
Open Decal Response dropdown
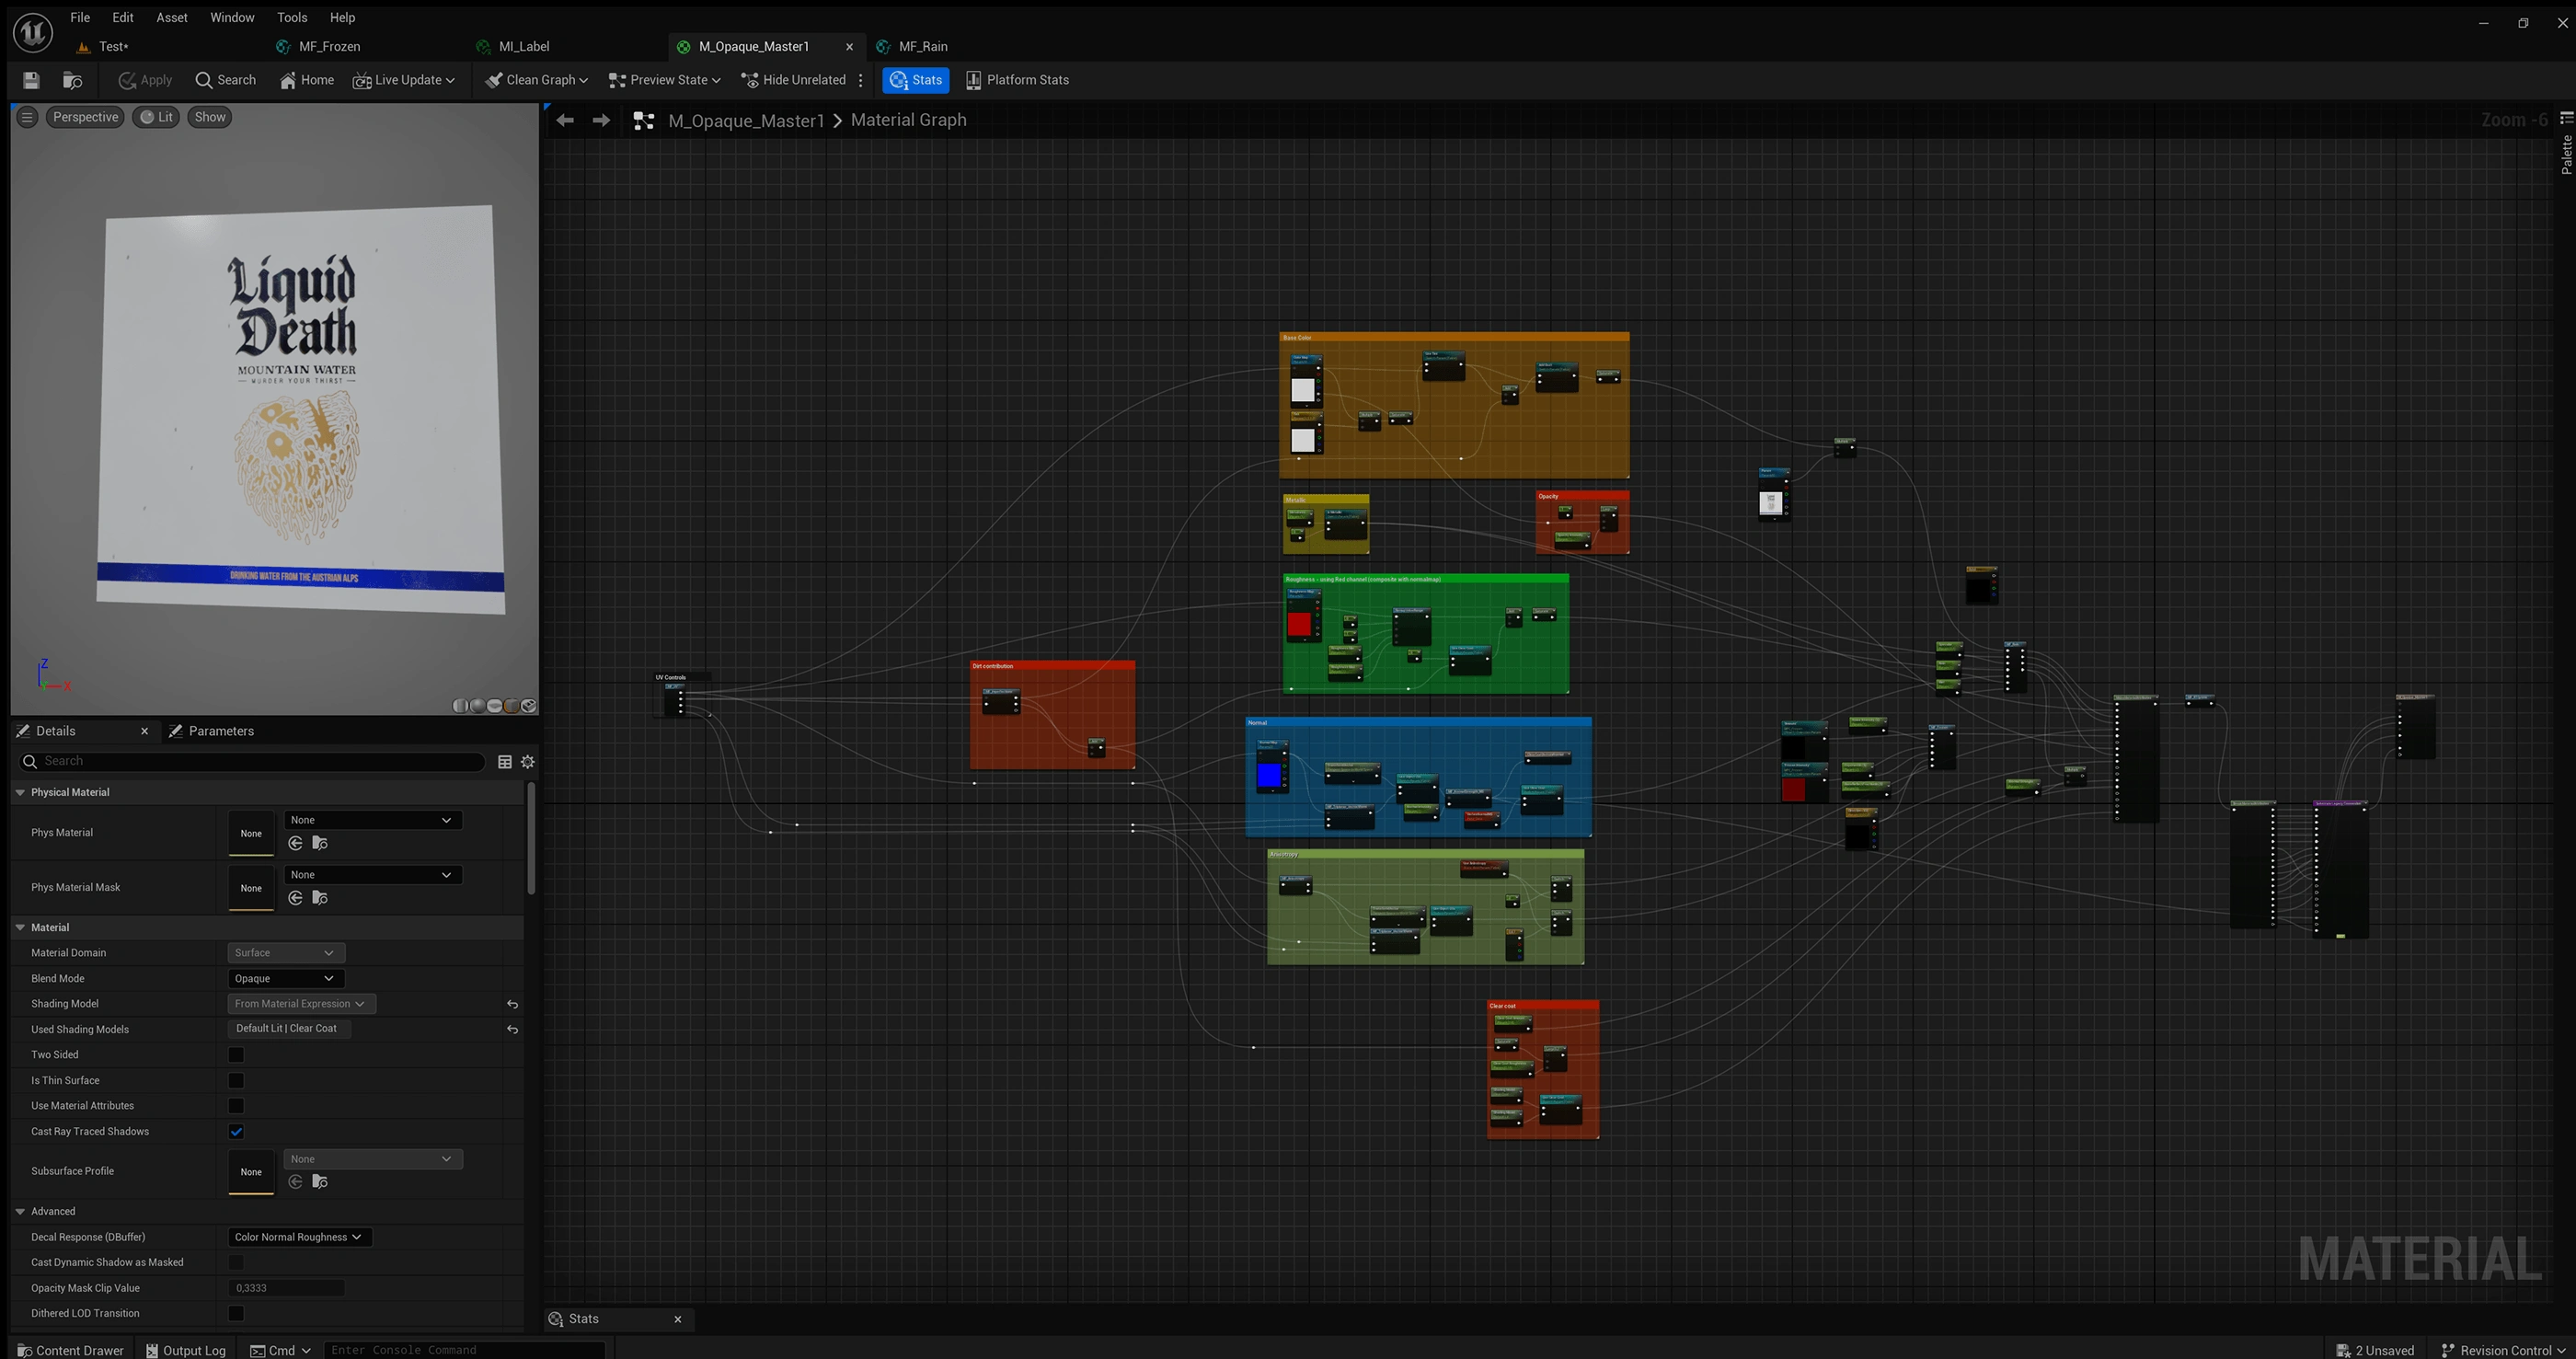pos(298,1238)
